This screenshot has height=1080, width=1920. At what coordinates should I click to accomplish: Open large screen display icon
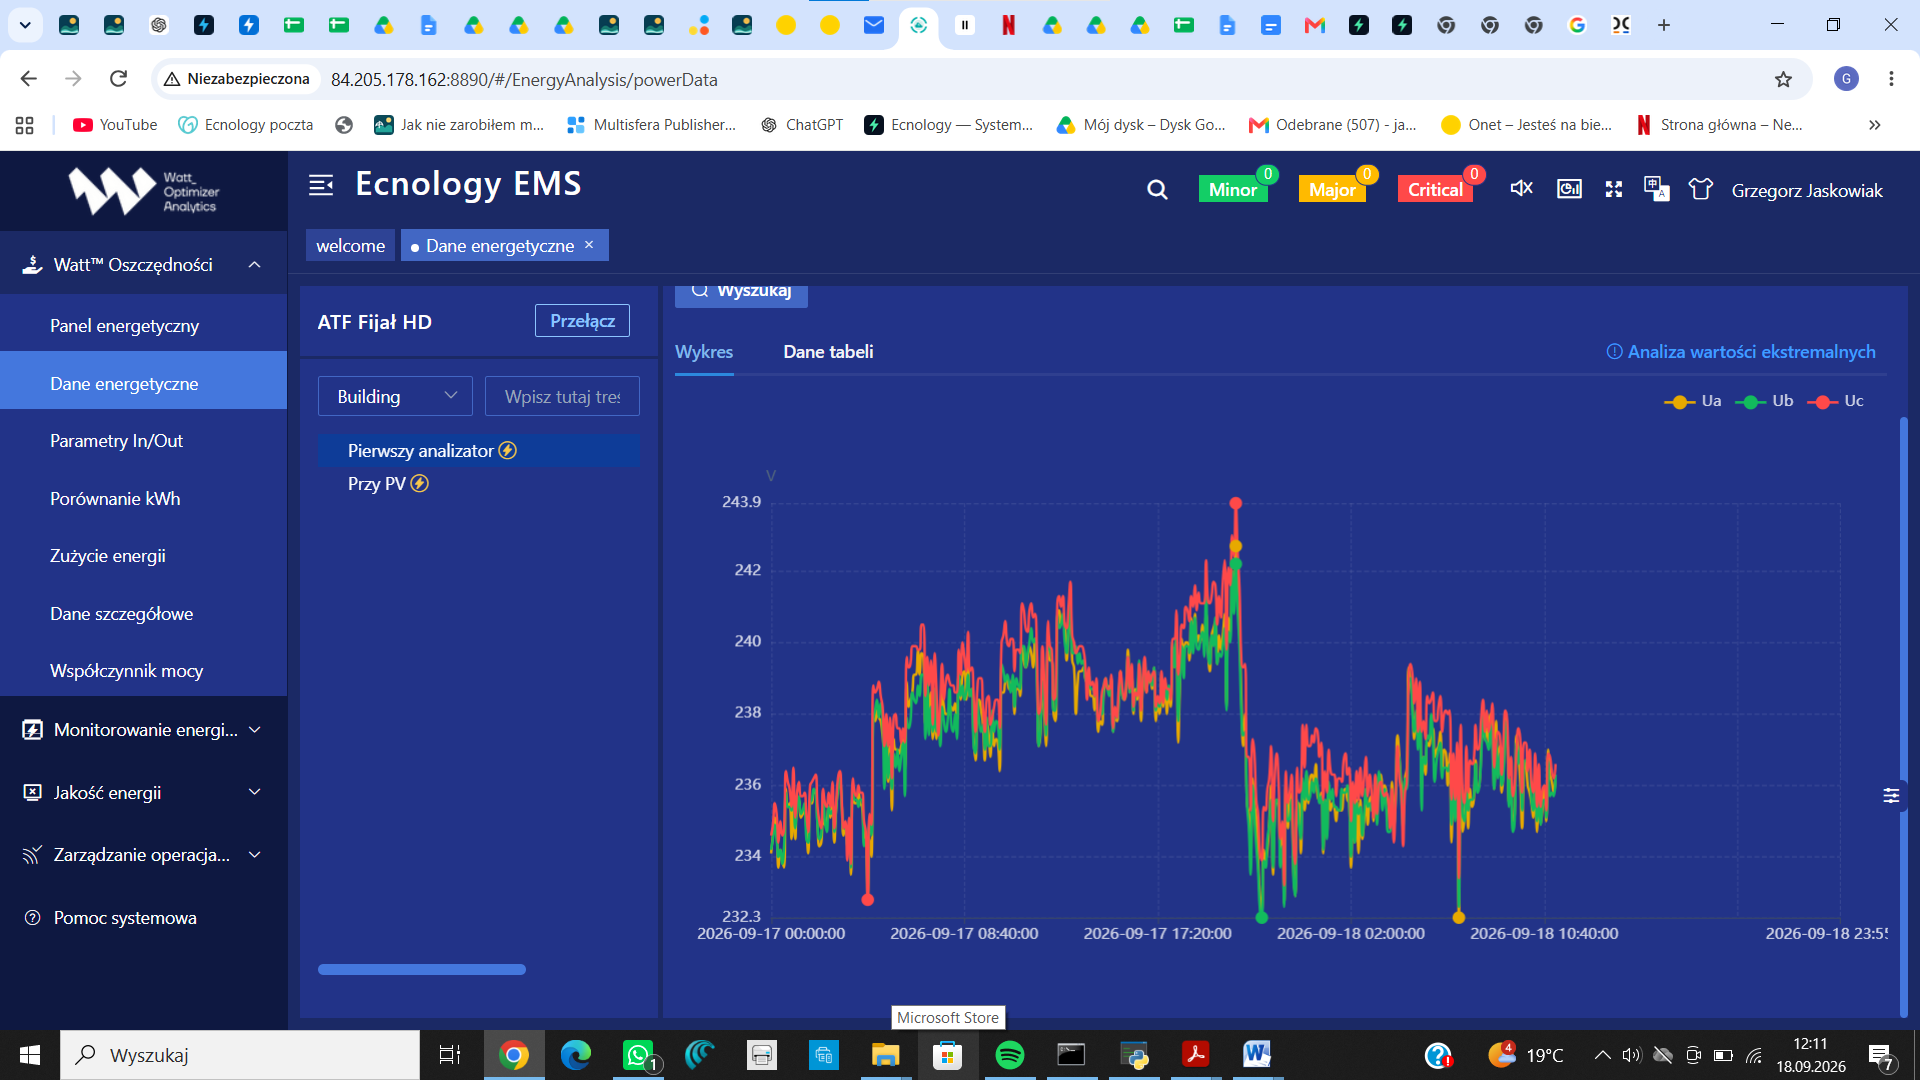(1569, 189)
